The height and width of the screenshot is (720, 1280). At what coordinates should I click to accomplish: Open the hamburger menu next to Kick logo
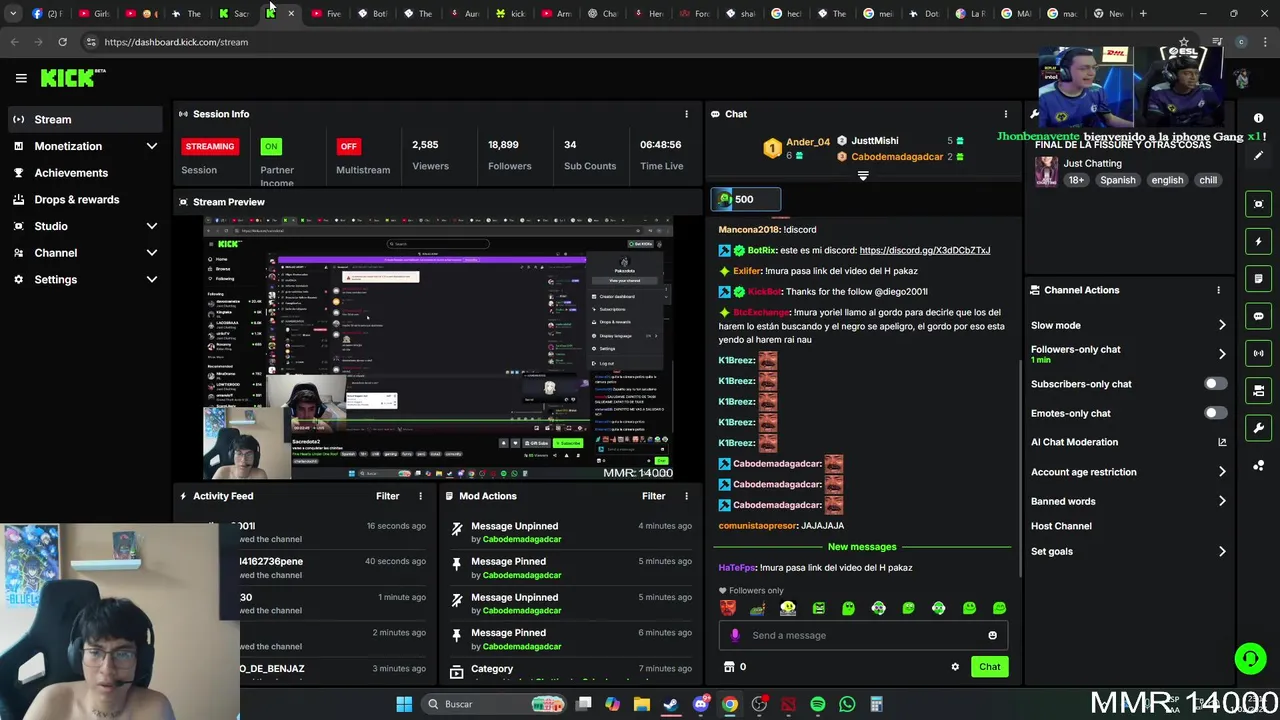point(21,78)
